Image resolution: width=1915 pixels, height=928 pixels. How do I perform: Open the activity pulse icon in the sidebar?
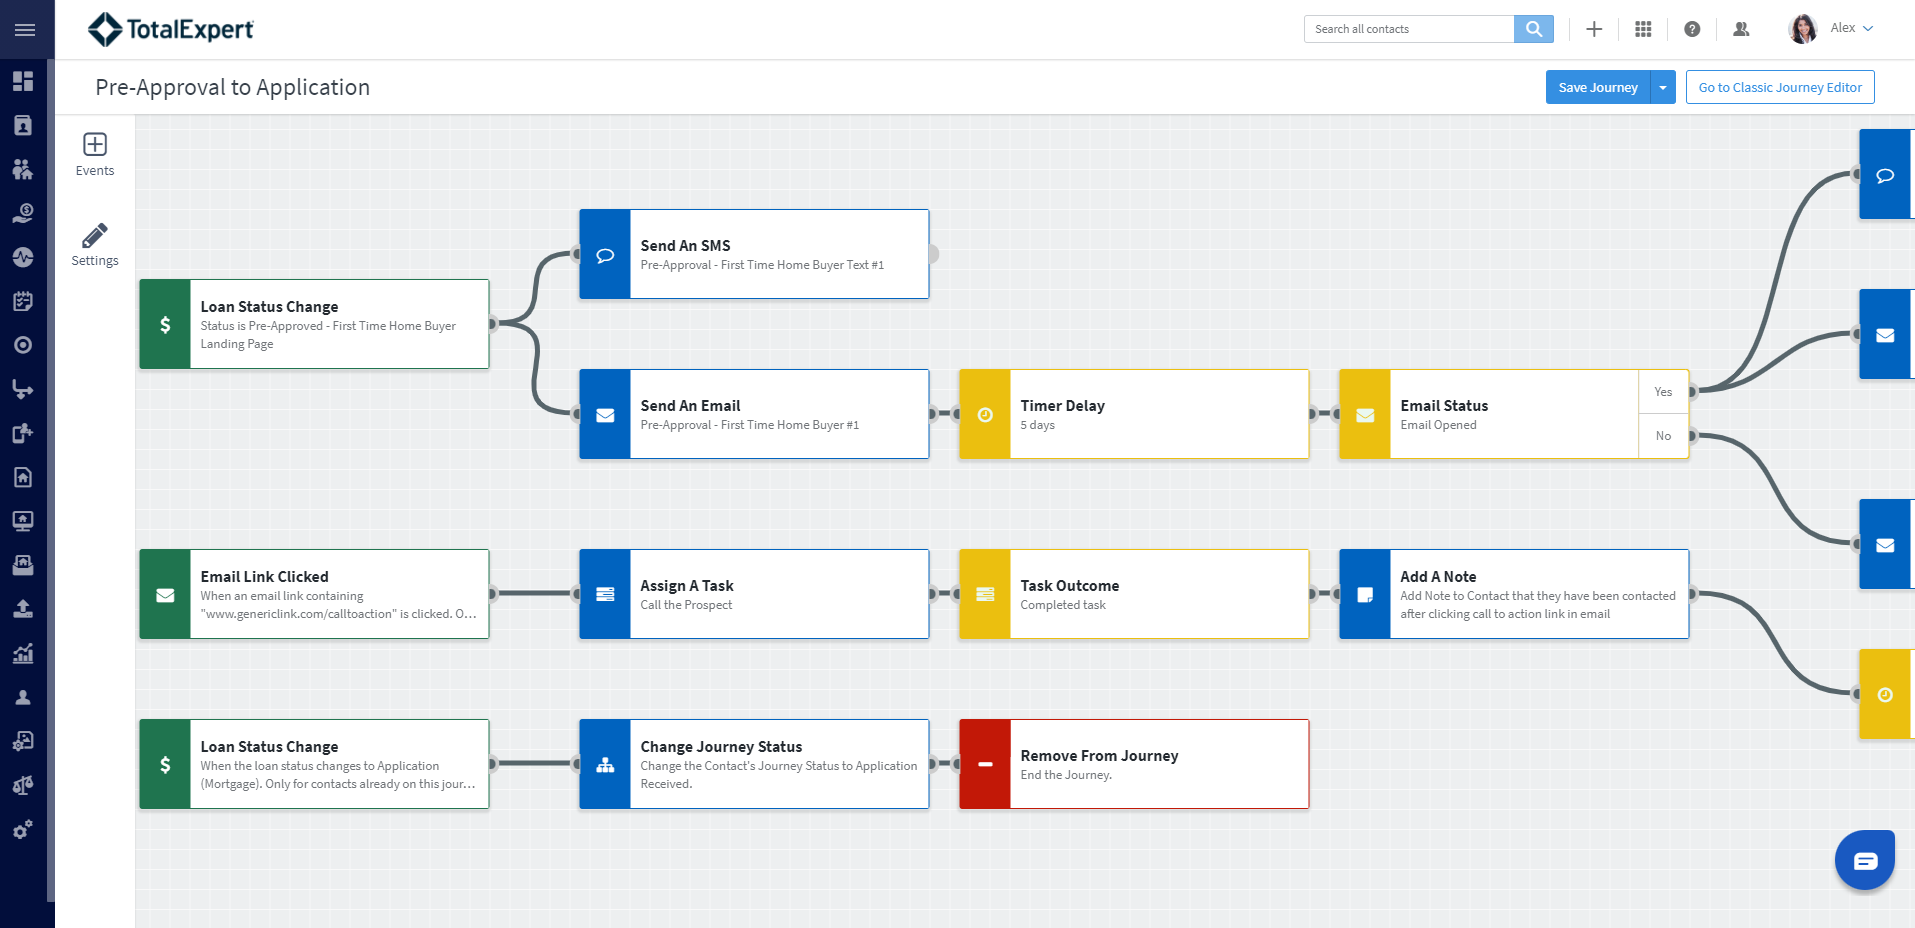pyautogui.click(x=23, y=257)
